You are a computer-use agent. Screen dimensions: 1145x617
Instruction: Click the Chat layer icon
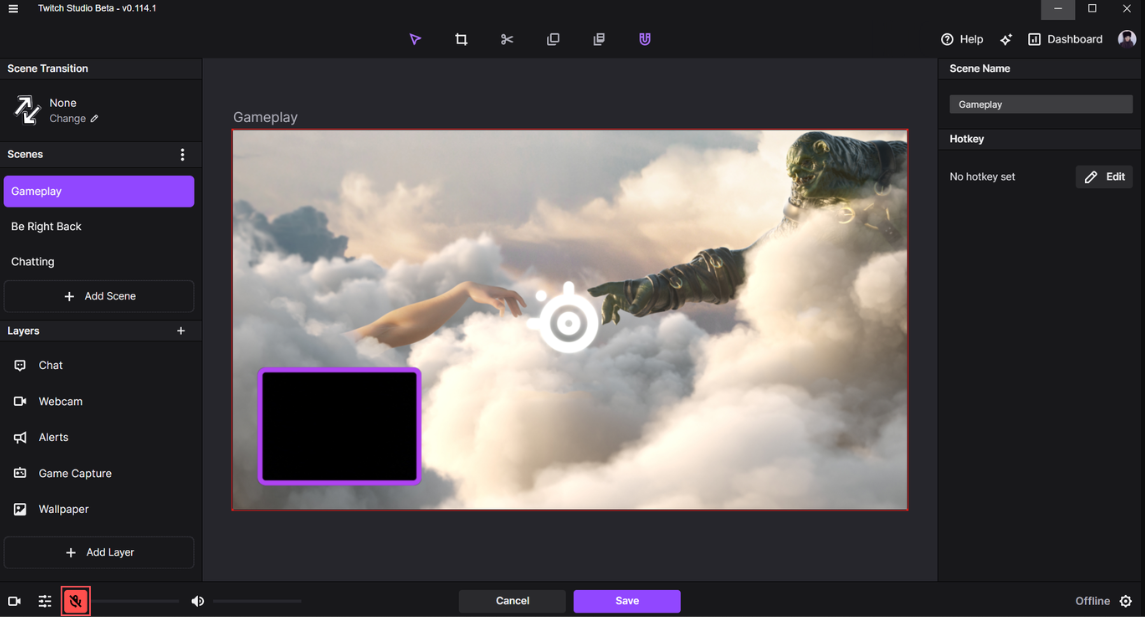[x=20, y=365]
